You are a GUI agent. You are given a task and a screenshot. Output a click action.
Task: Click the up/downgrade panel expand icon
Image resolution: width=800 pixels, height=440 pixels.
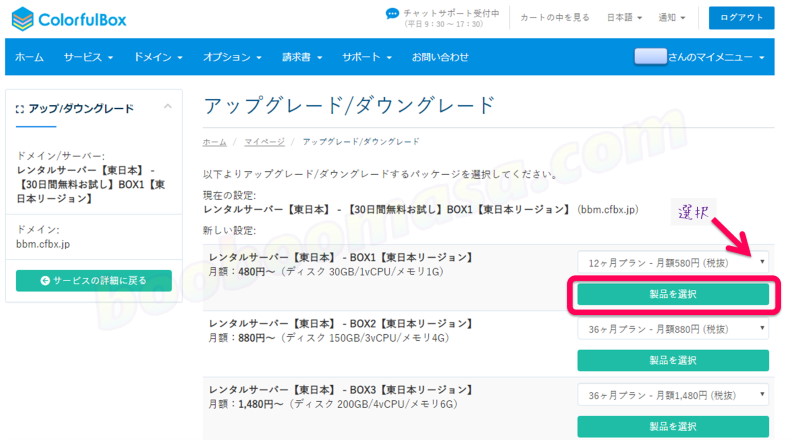20,109
